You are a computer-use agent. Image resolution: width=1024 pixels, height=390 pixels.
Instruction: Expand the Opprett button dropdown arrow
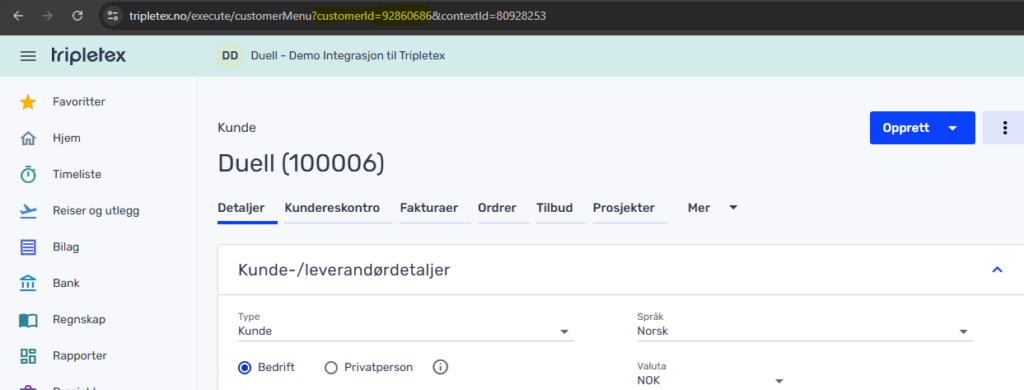(953, 128)
